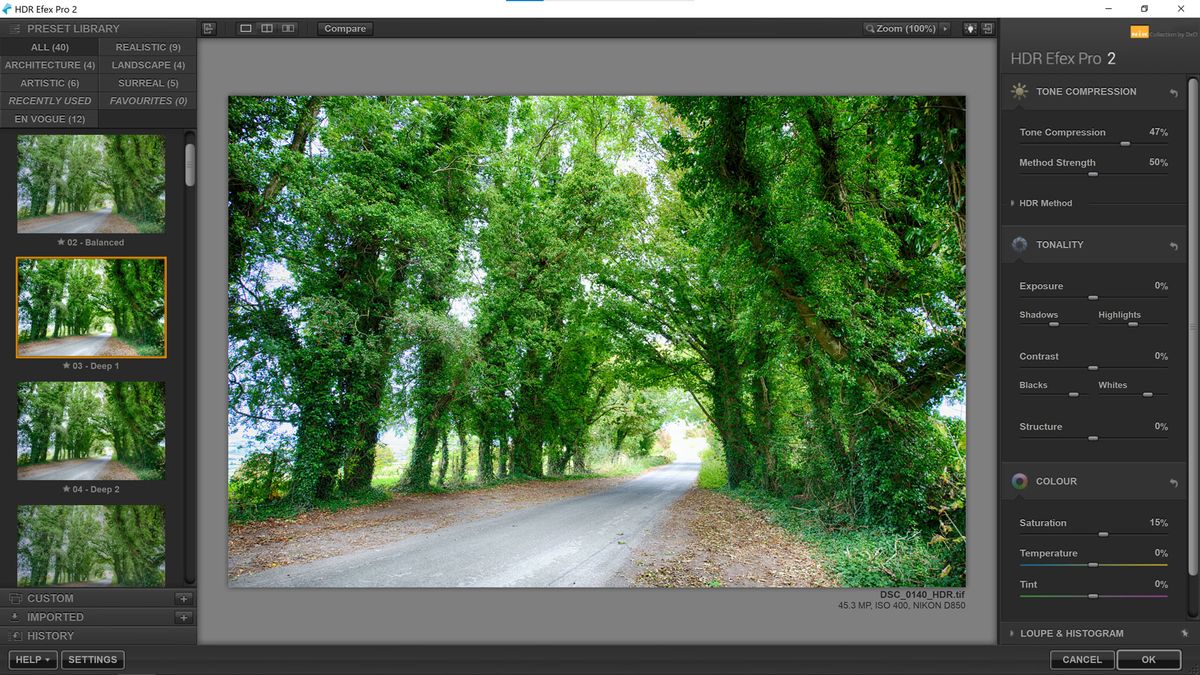The image size is (1200, 675).
Task: Switch to the LANDSCAPE presets tab
Action: (x=148, y=64)
